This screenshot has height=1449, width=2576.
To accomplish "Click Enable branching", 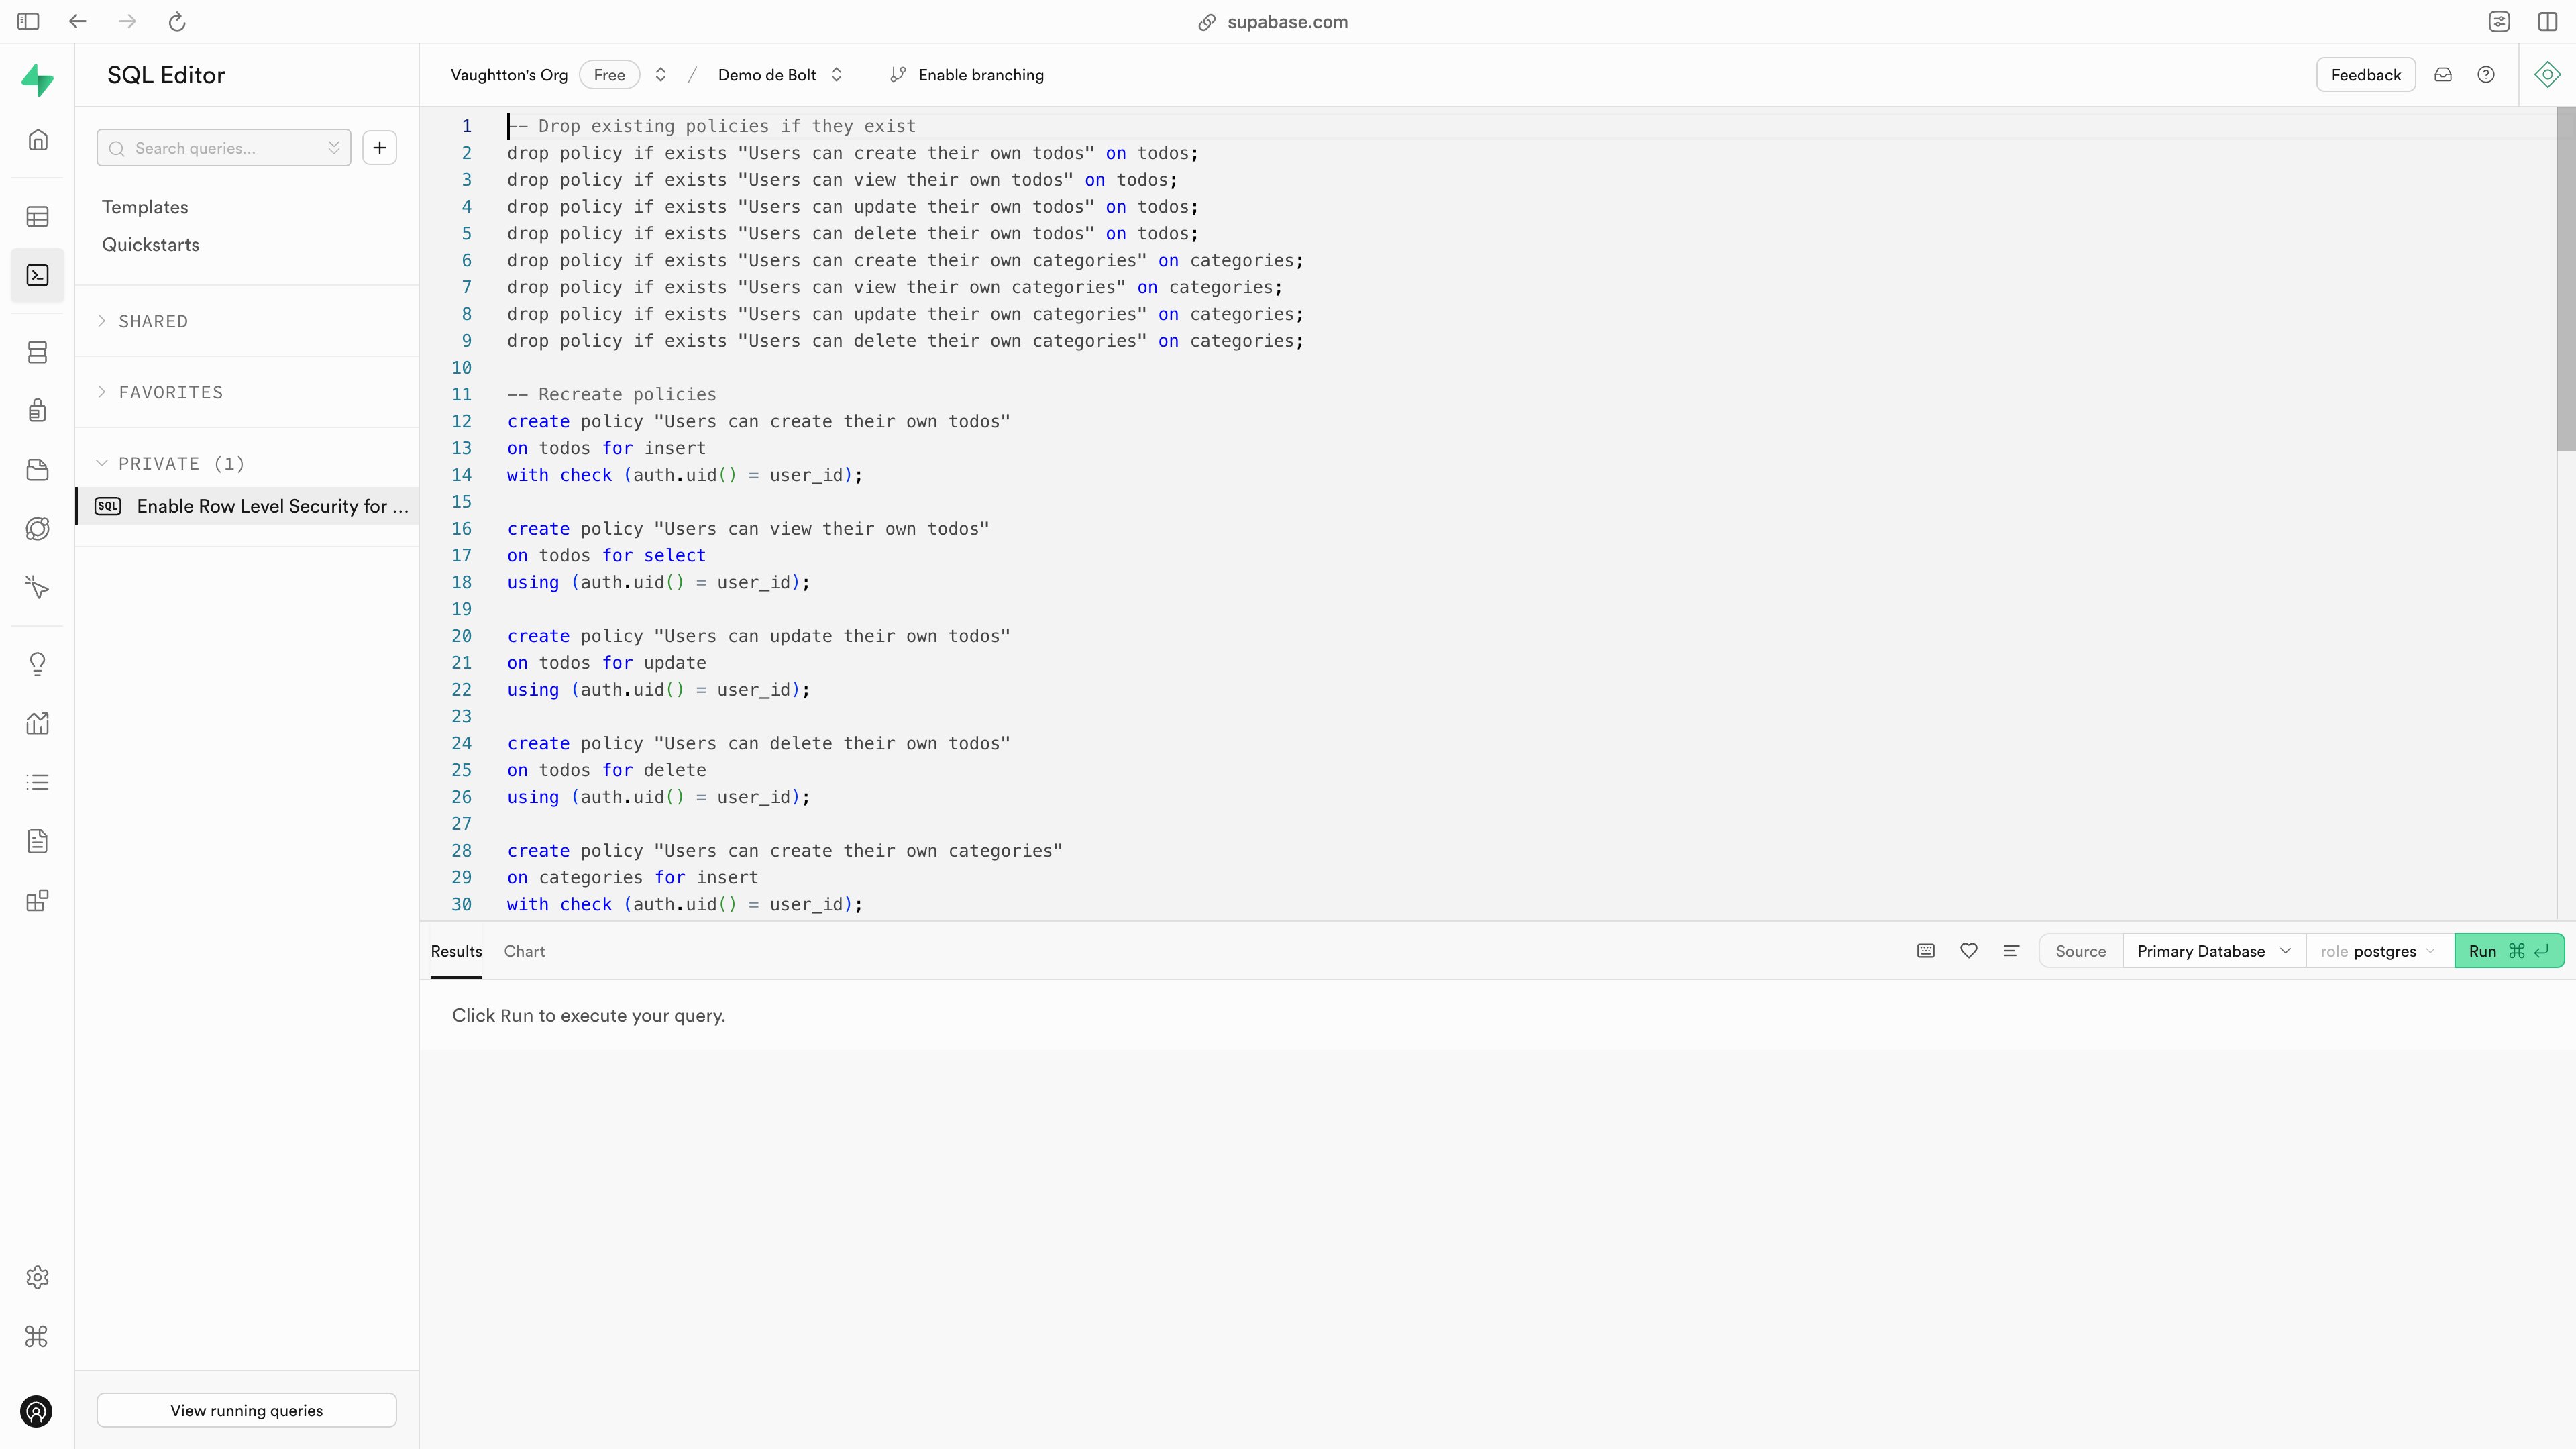I will pyautogui.click(x=967, y=75).
